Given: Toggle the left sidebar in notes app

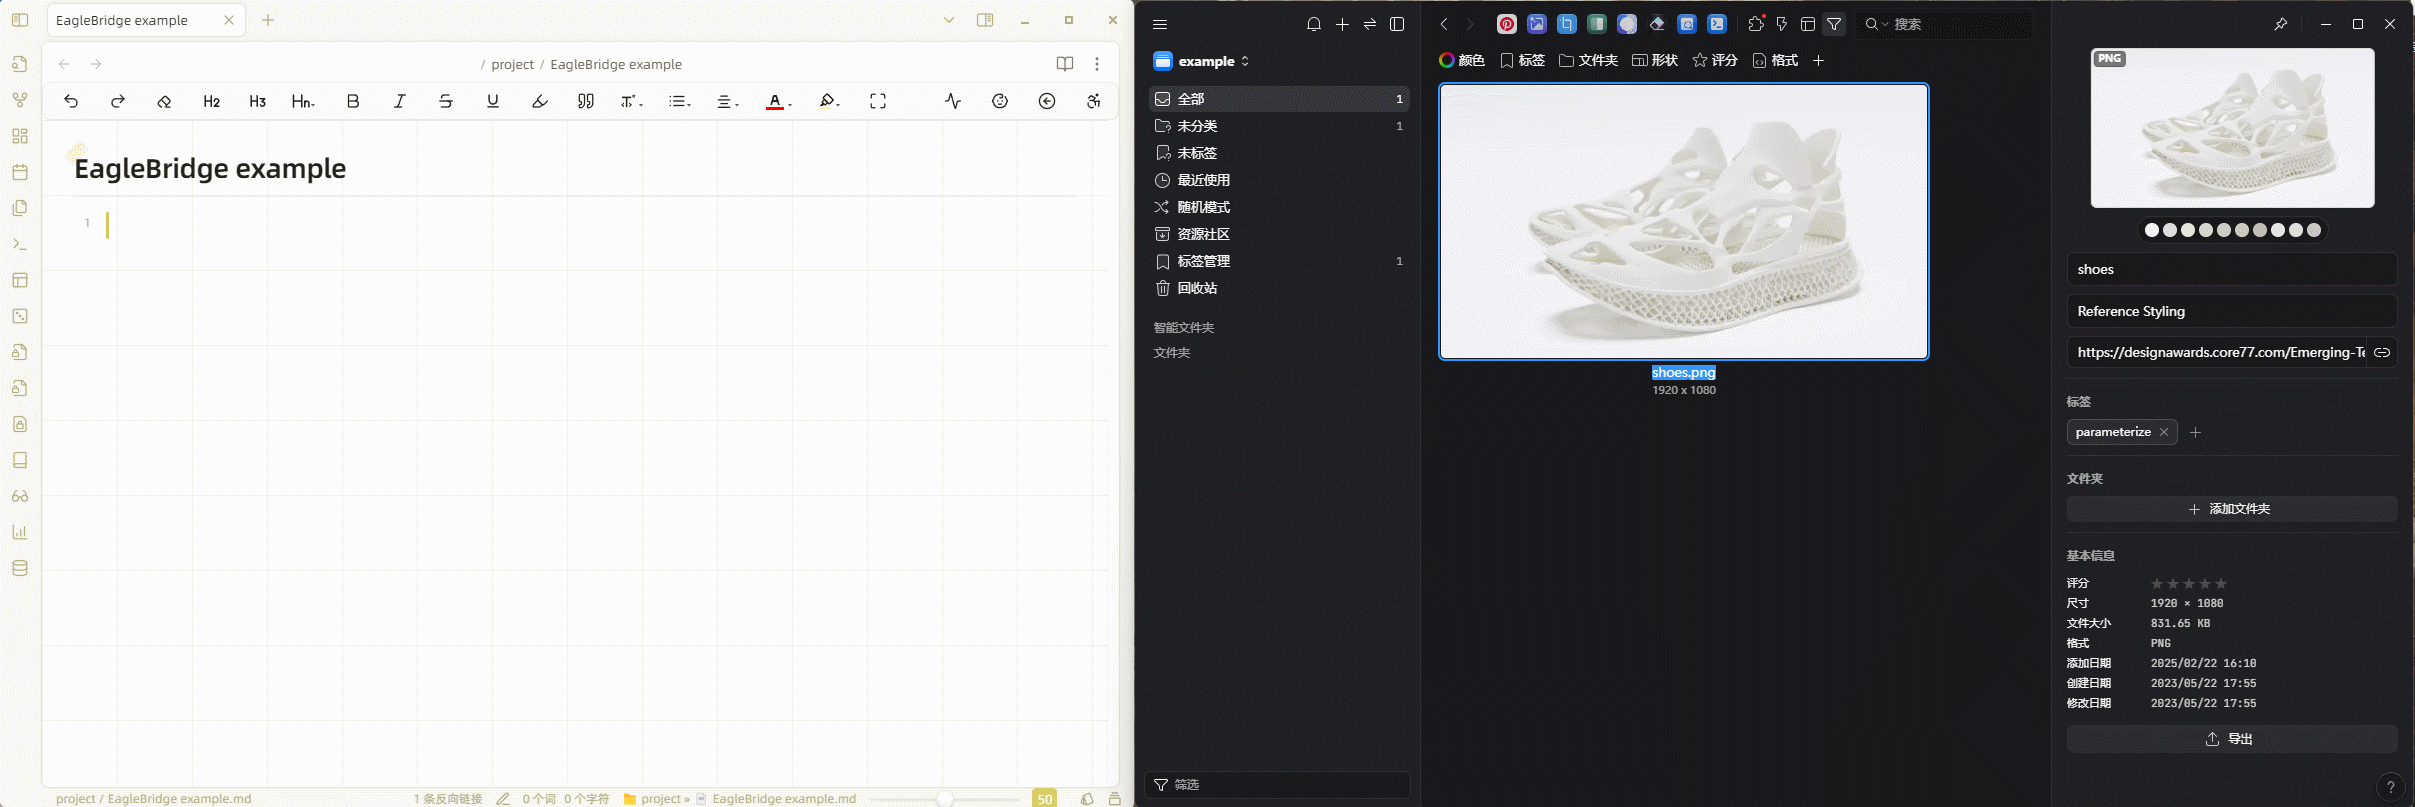Looking at the screenshot, I should coord(20,20).
